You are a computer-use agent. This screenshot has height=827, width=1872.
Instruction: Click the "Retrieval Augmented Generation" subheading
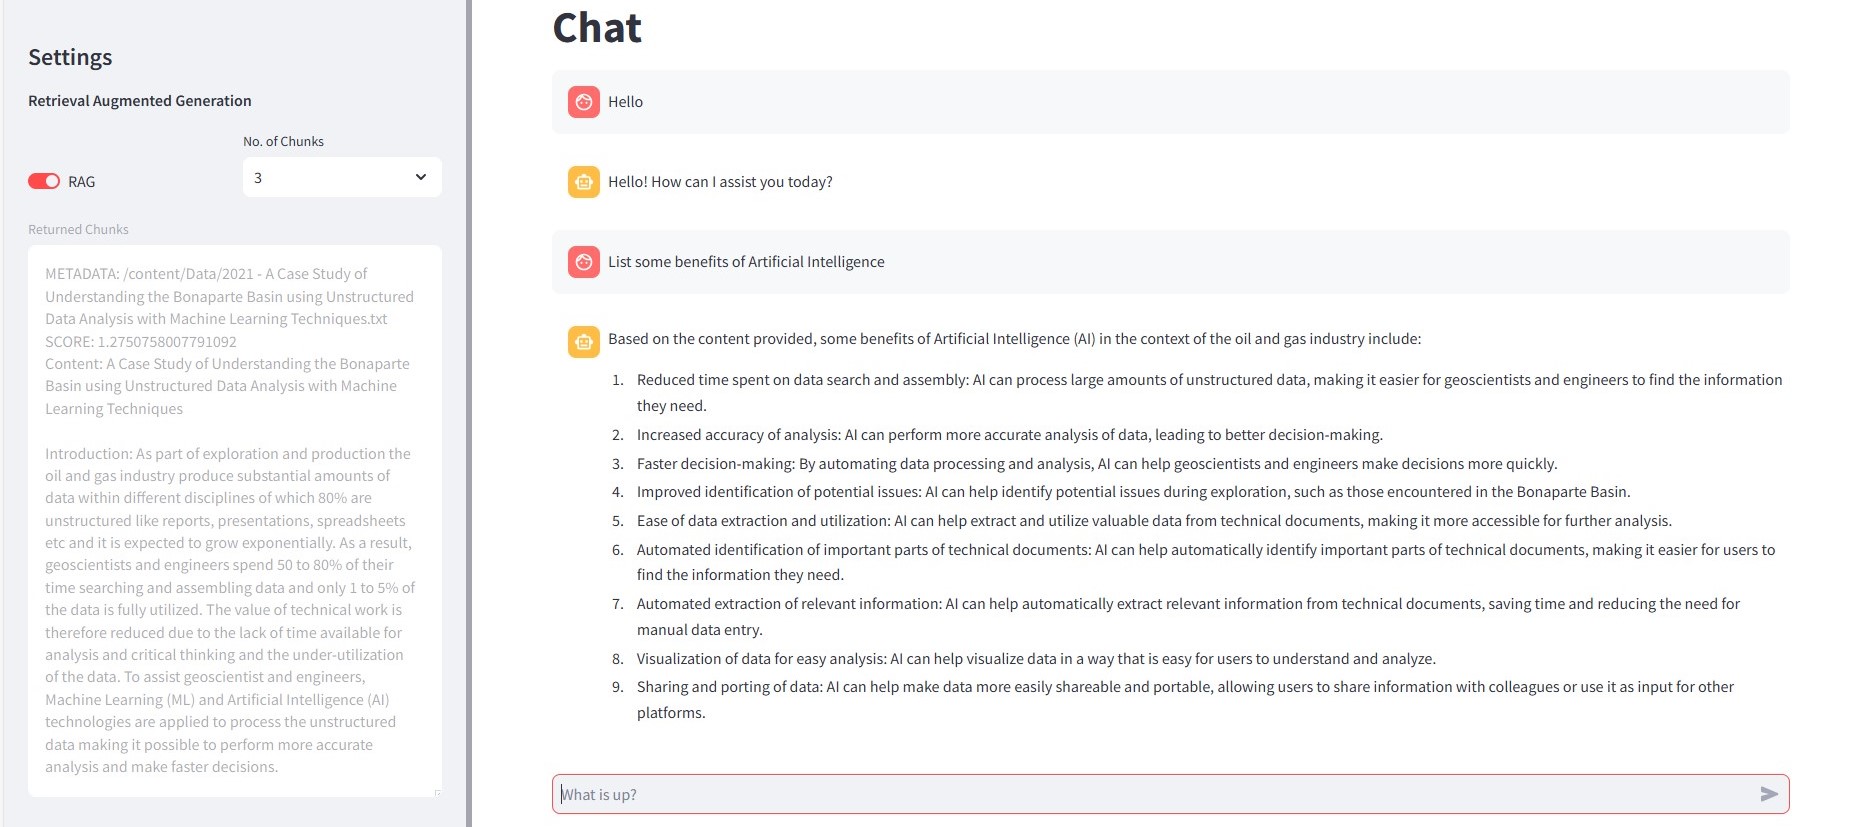[140, 101]
